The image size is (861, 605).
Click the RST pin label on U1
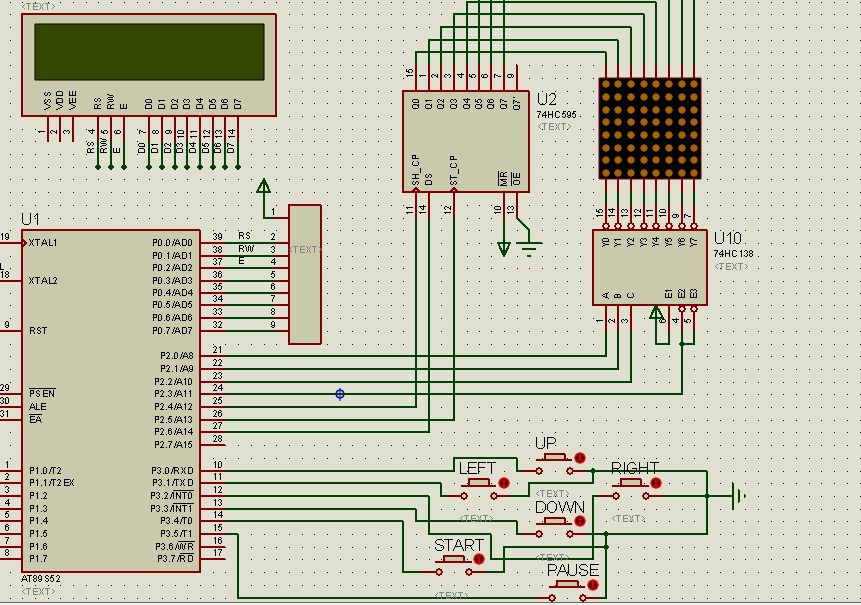tap(38, 330)
